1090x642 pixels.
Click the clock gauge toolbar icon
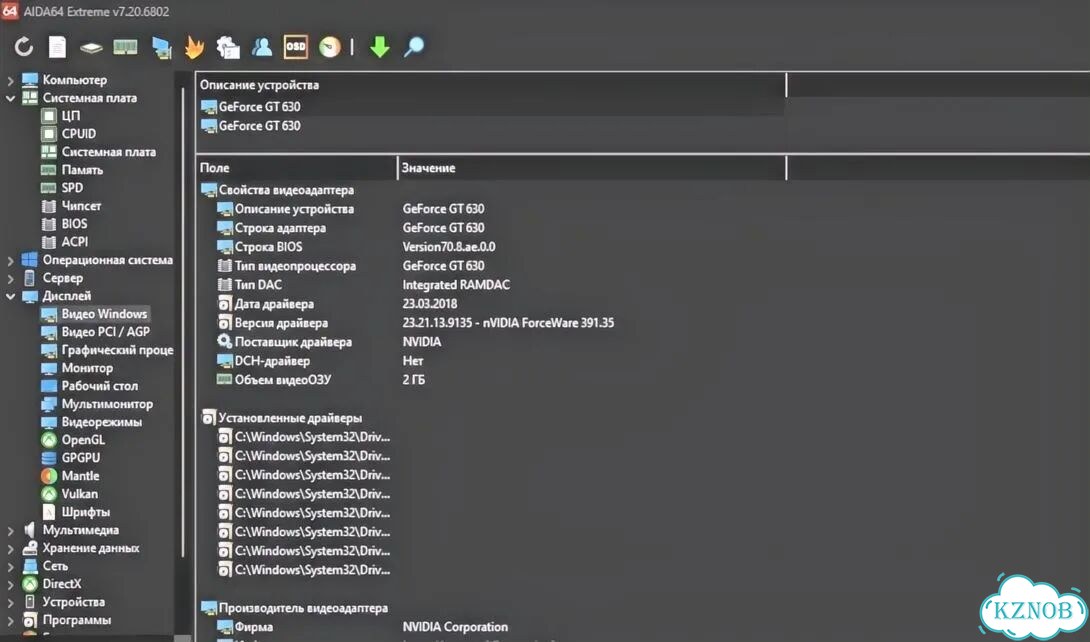pyautogui.click(x=330, y=47)
